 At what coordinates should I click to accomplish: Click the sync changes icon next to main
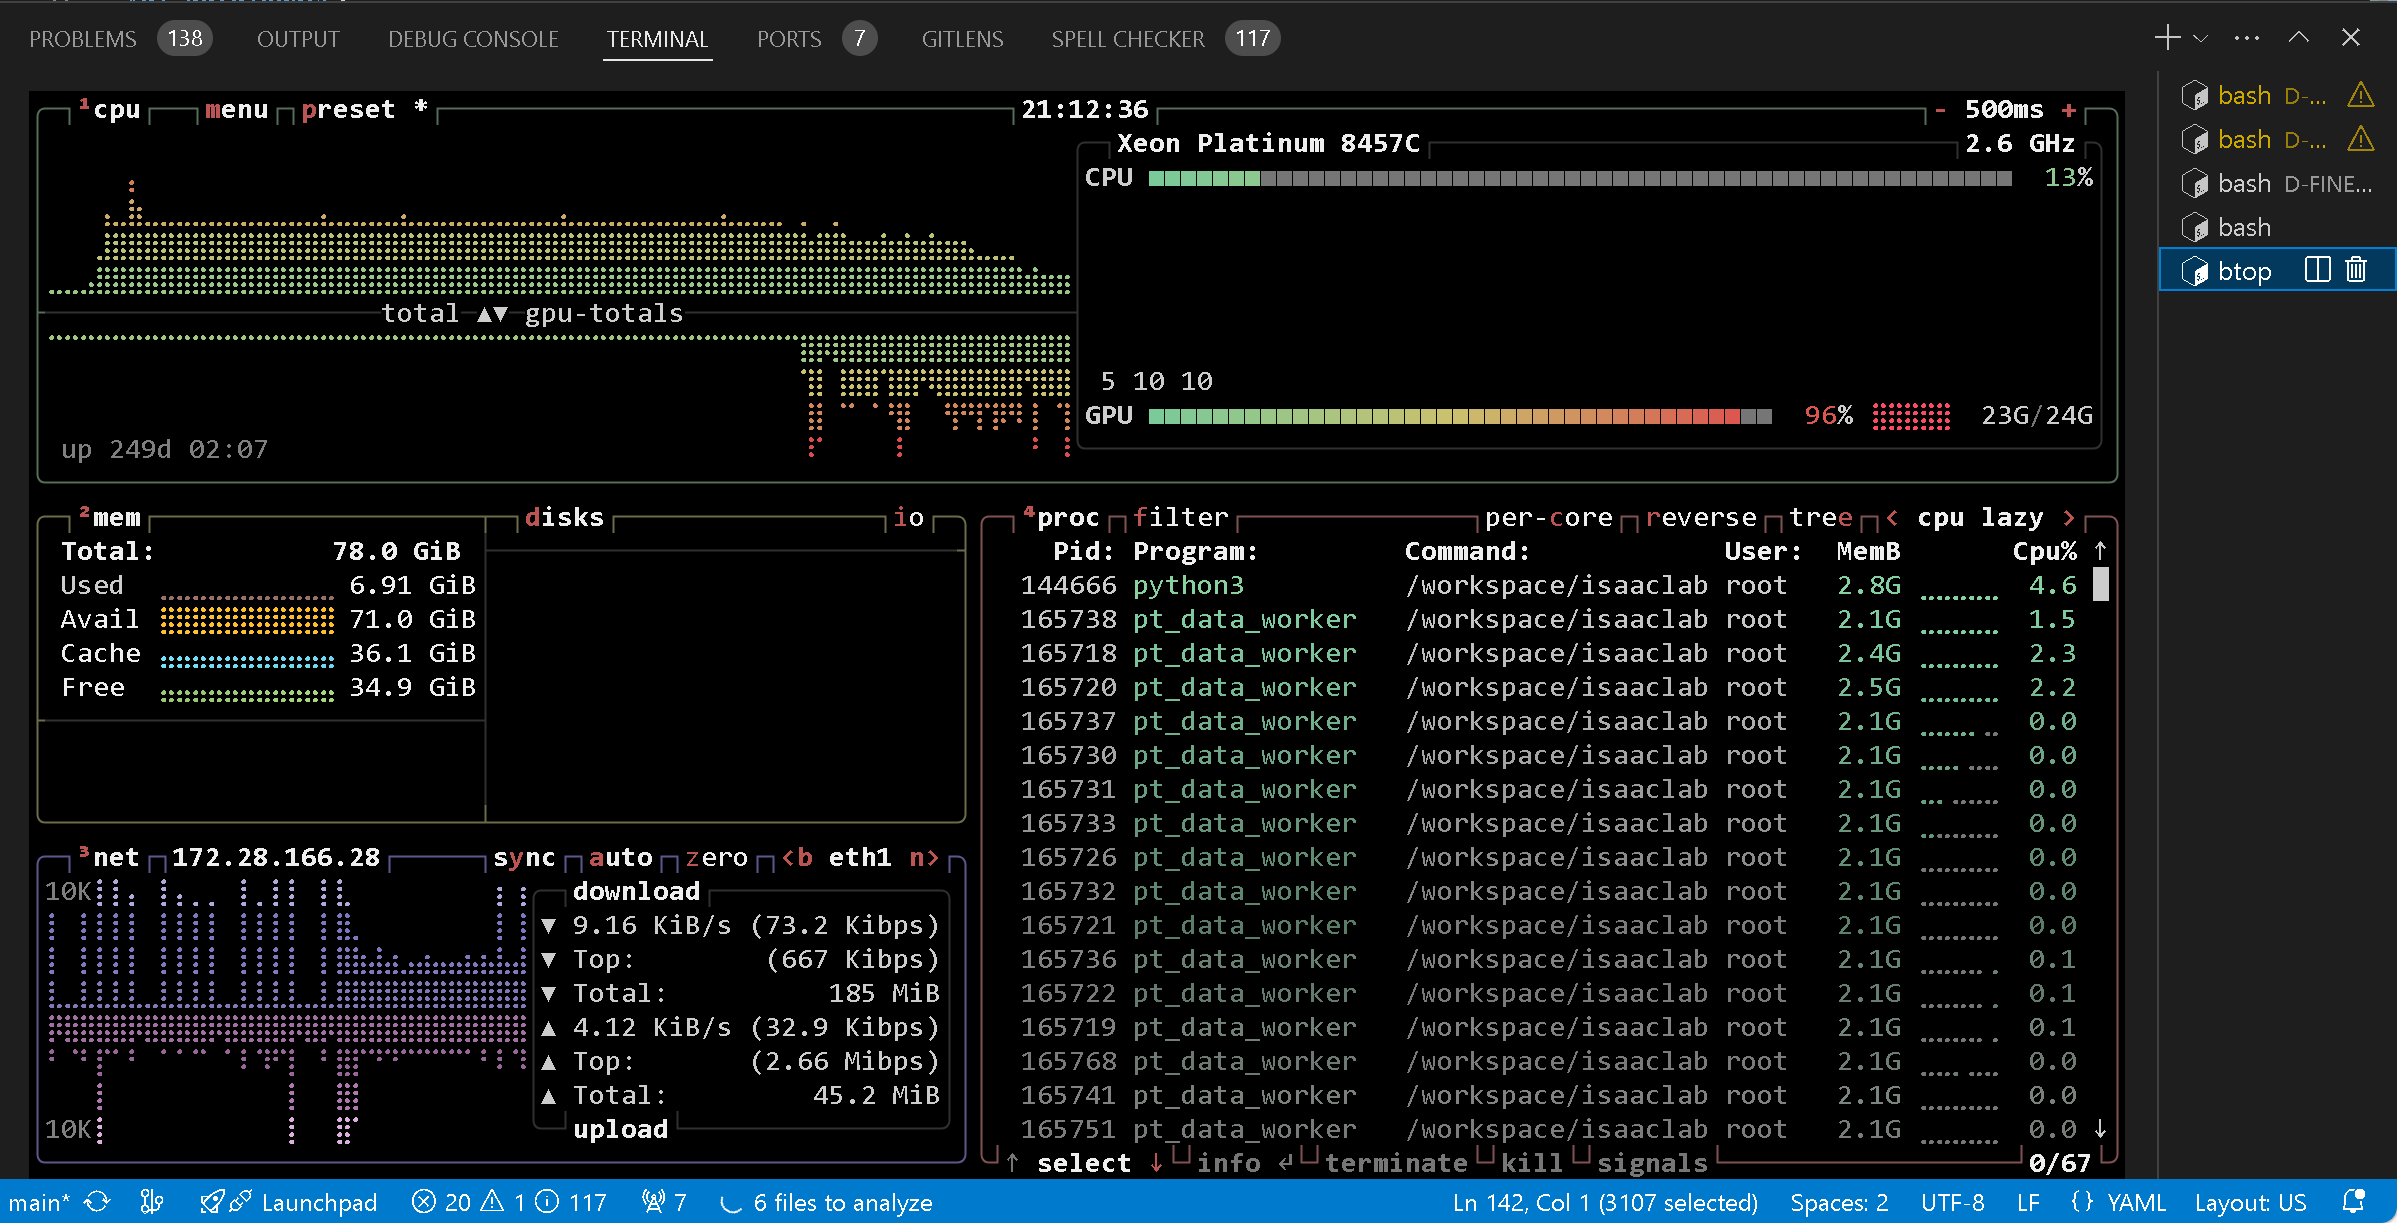pyautogui.click(x=97, y=1201)
